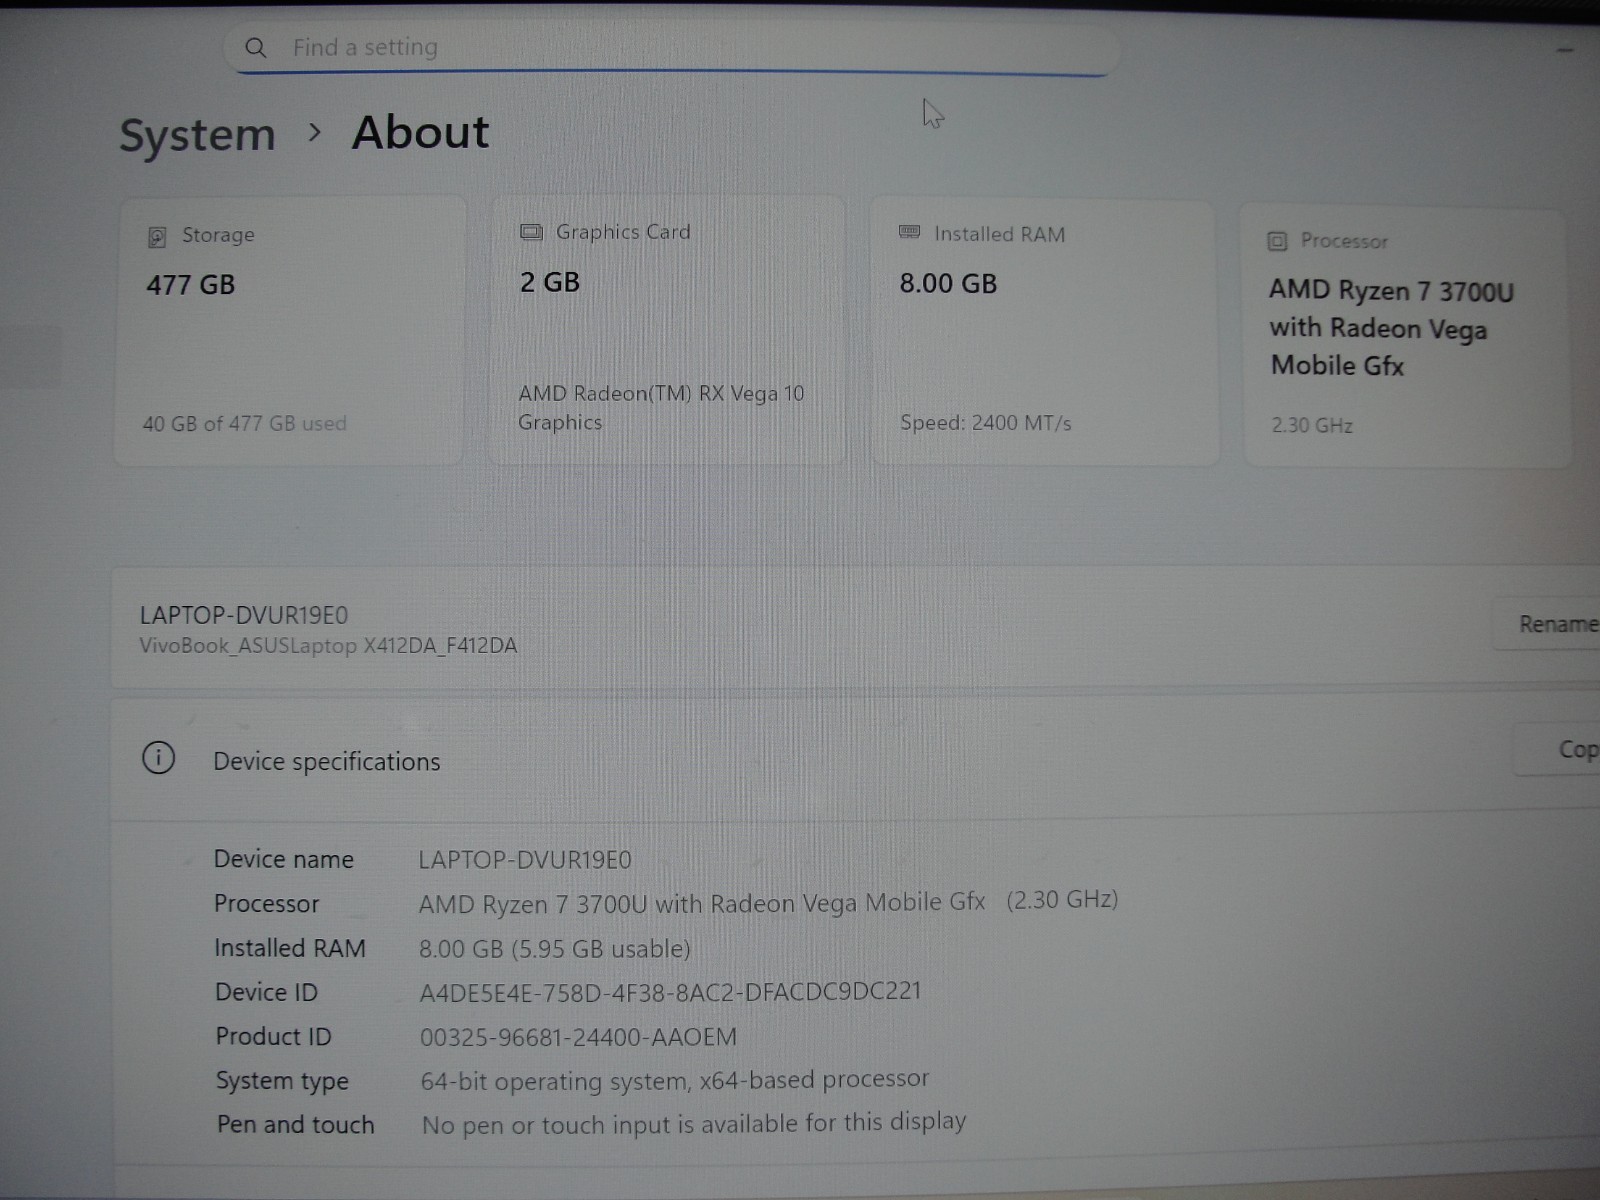The width and height of the screenshot is (1600, 1200).
Task: Select '8.00 GB (5.95 GB usable)' value
Action: pyautogui.click(x=555, y=948)
